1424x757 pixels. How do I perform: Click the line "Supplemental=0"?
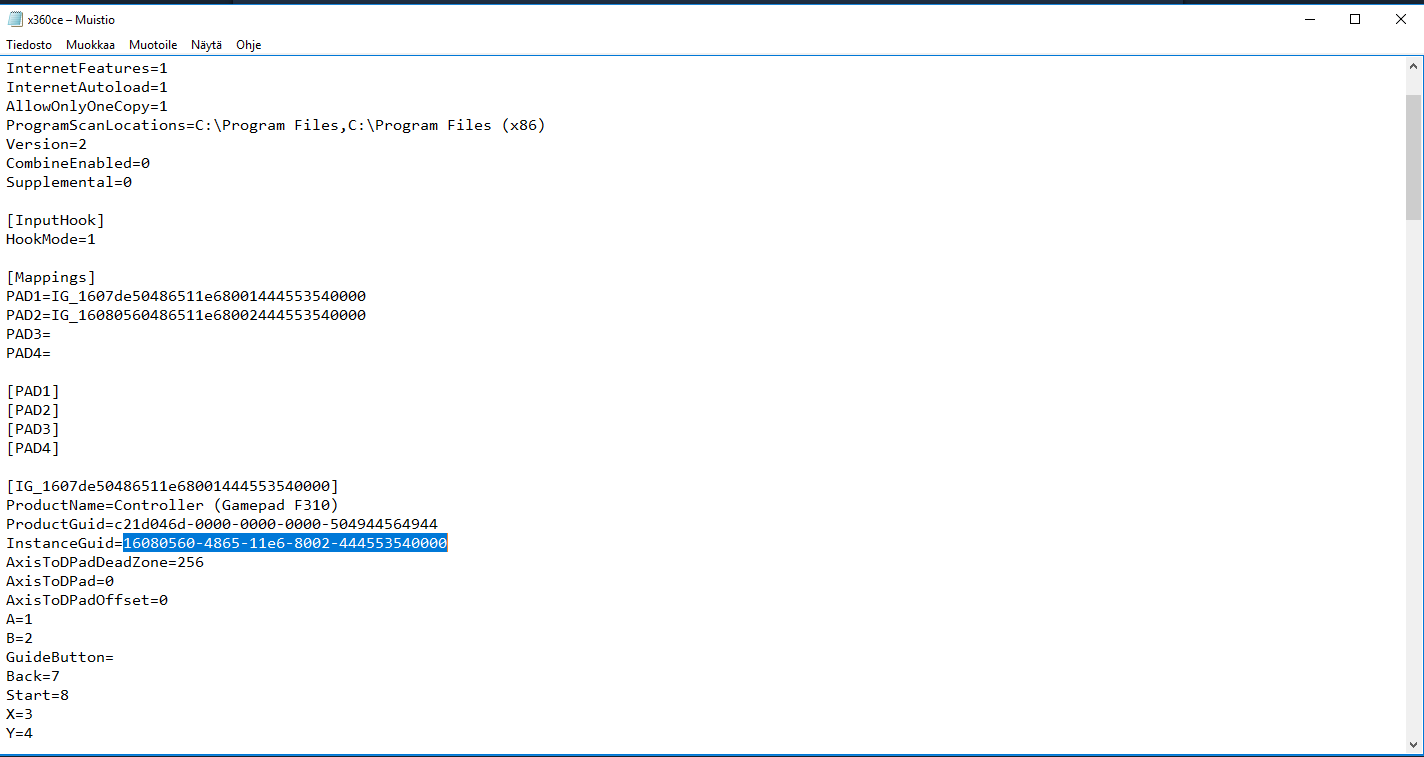click(69, 182)
